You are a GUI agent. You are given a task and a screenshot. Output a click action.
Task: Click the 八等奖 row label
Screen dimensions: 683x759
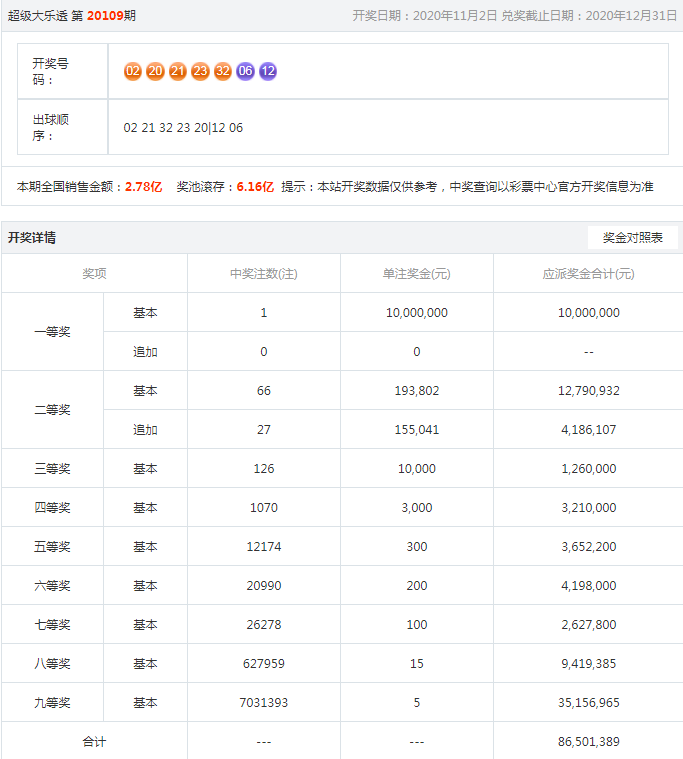coord(52,664)
